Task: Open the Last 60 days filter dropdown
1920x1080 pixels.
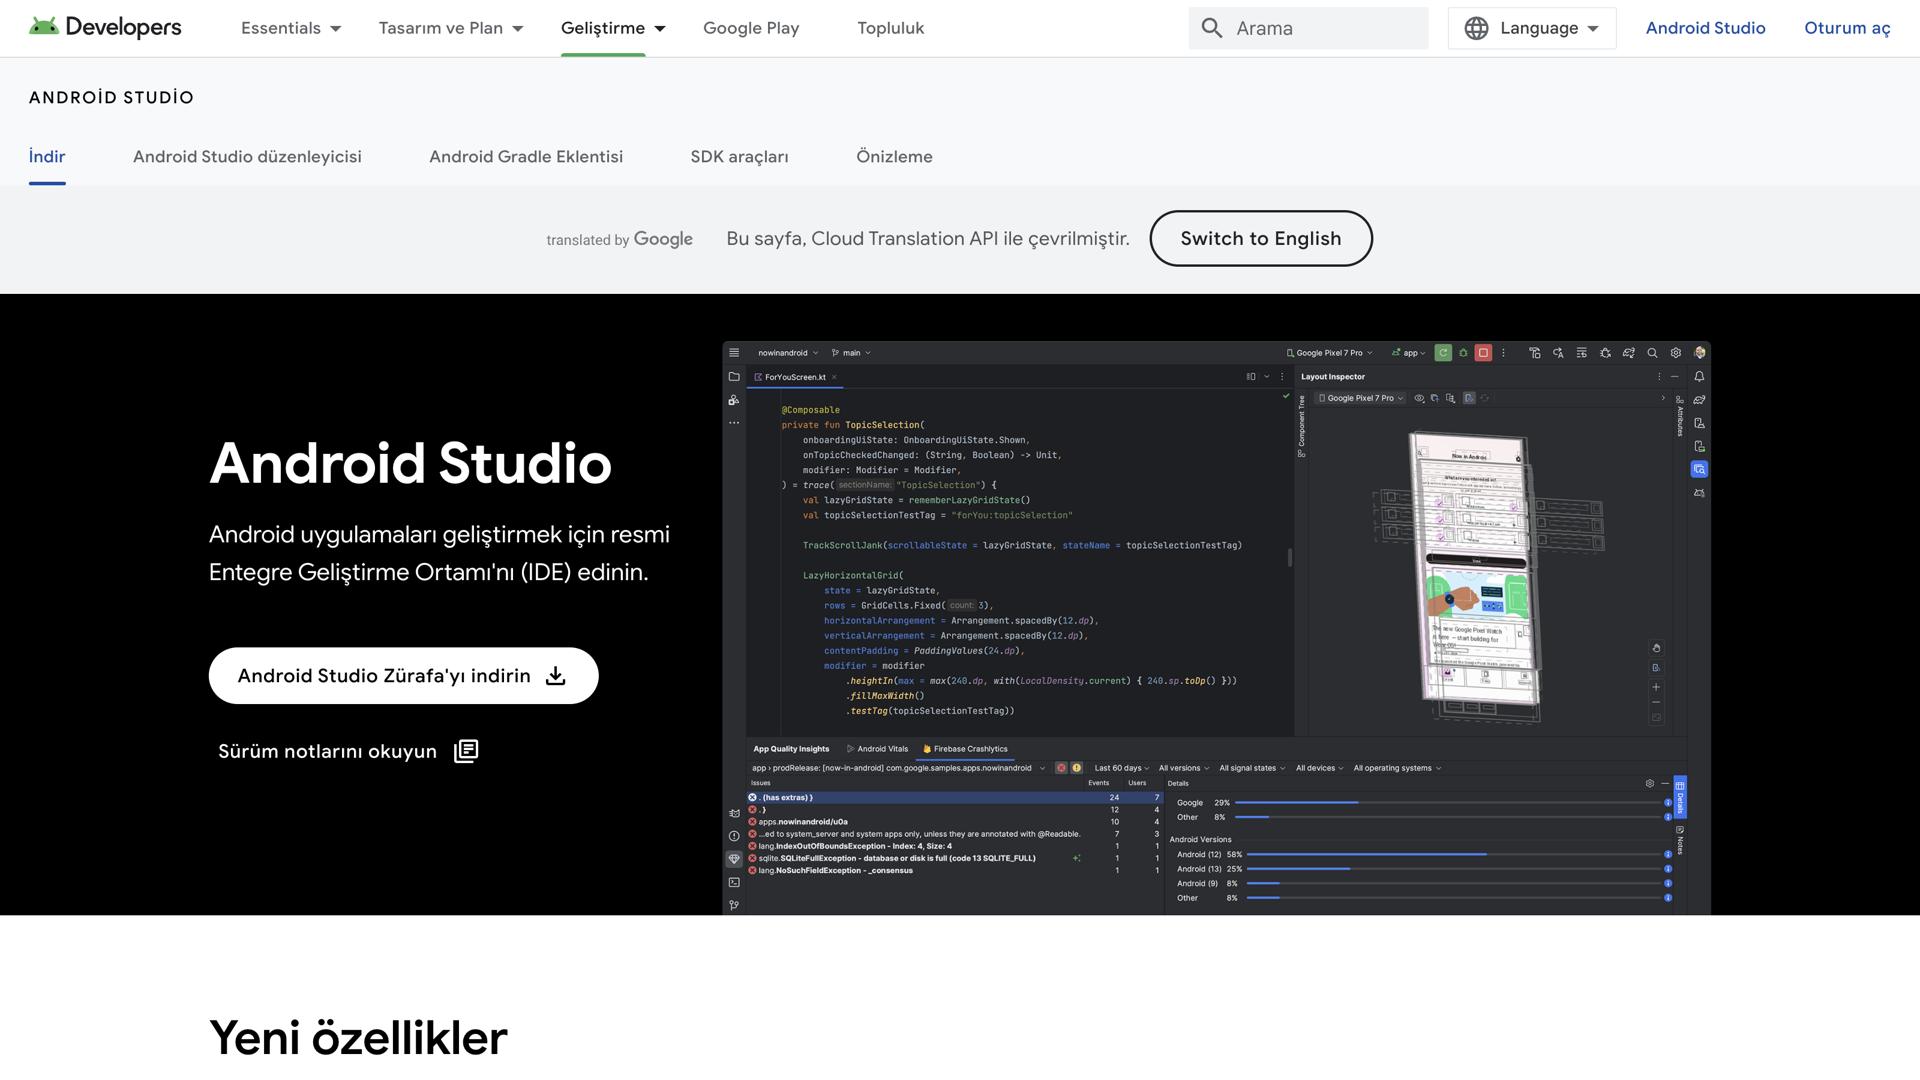Action: [1117, 768]
